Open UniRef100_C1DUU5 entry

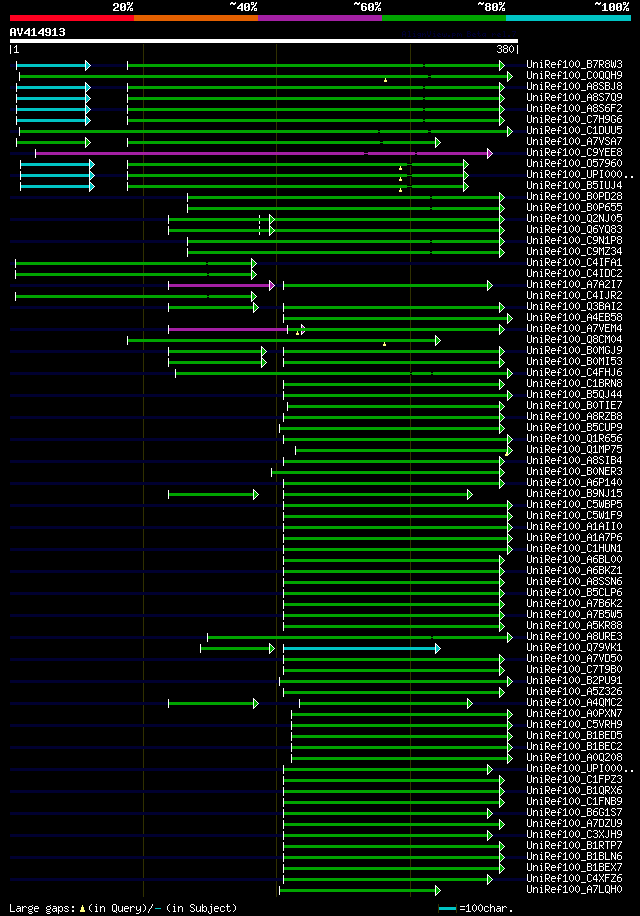click(574, 130)
